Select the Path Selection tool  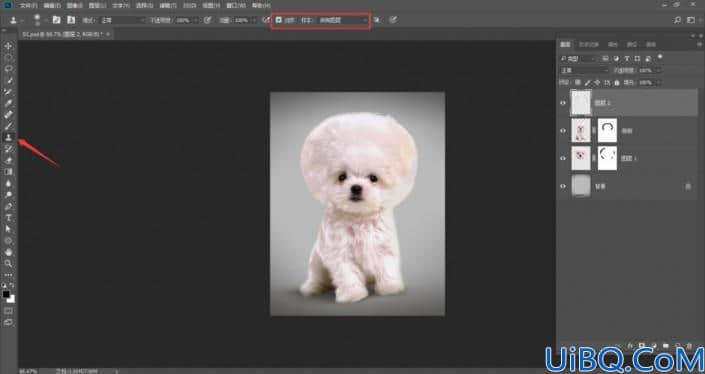click(x=9, y=229)
